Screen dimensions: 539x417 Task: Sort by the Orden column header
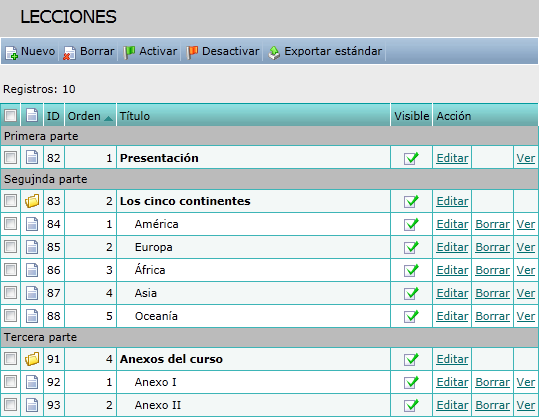click(90, 116)
